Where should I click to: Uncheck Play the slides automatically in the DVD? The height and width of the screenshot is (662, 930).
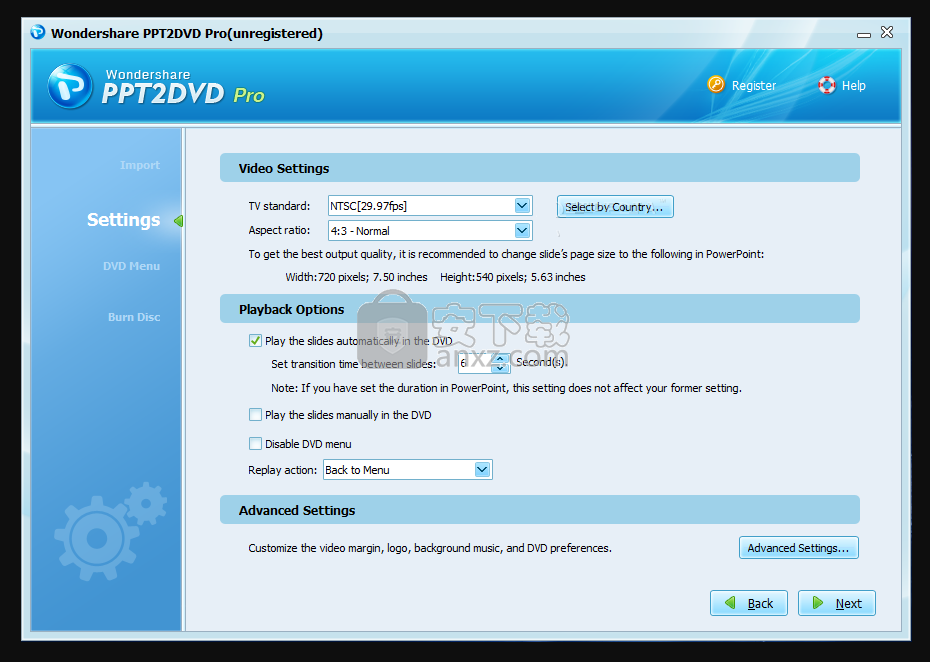click(255, 340)
